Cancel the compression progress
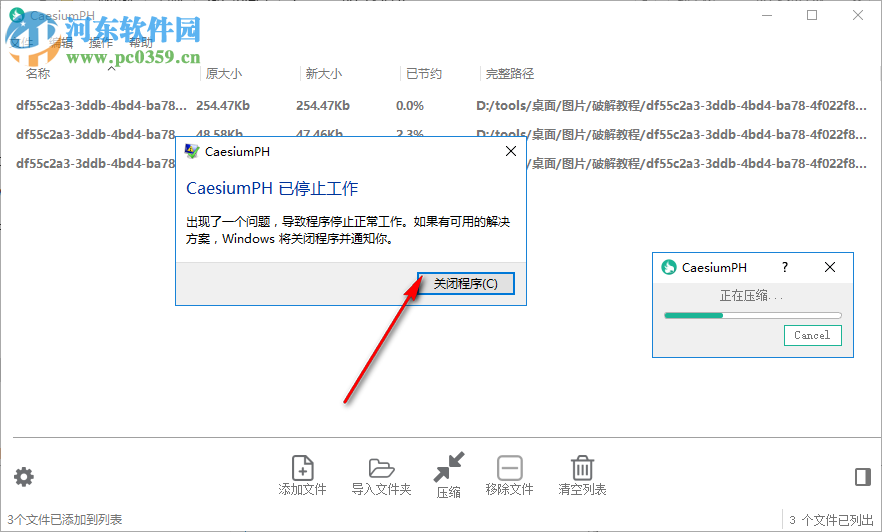Viewport: 882px width, 532px height. 812,335
